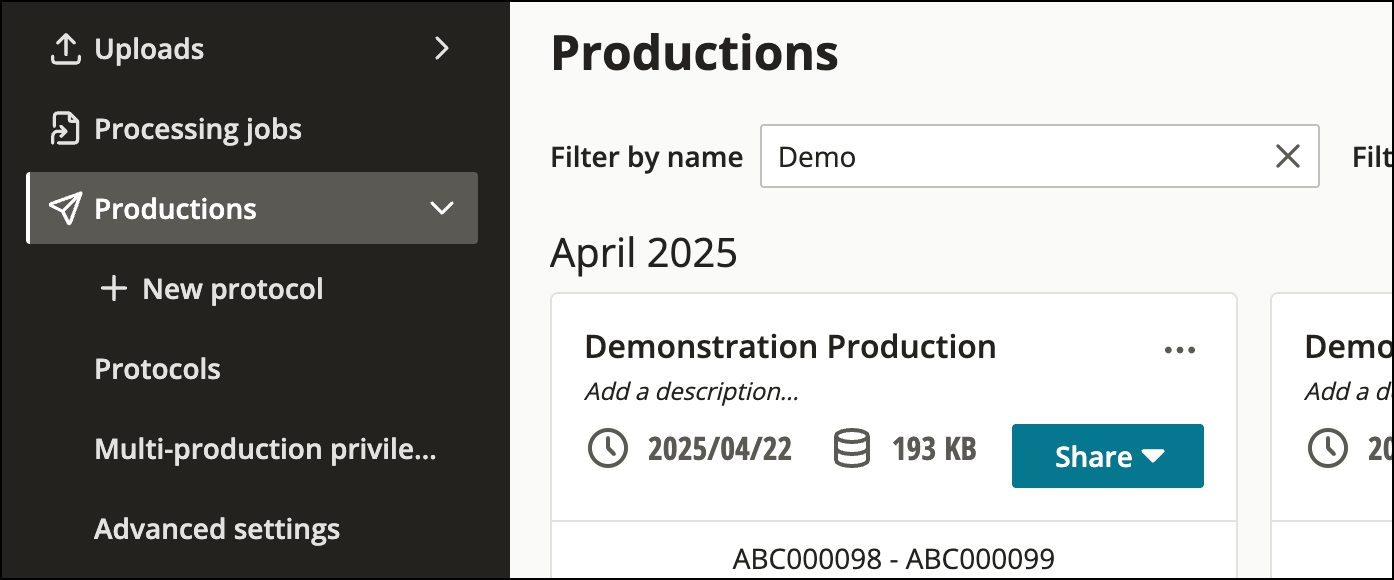
Task: Click the Productions page heading
Action: pos(695,53)
